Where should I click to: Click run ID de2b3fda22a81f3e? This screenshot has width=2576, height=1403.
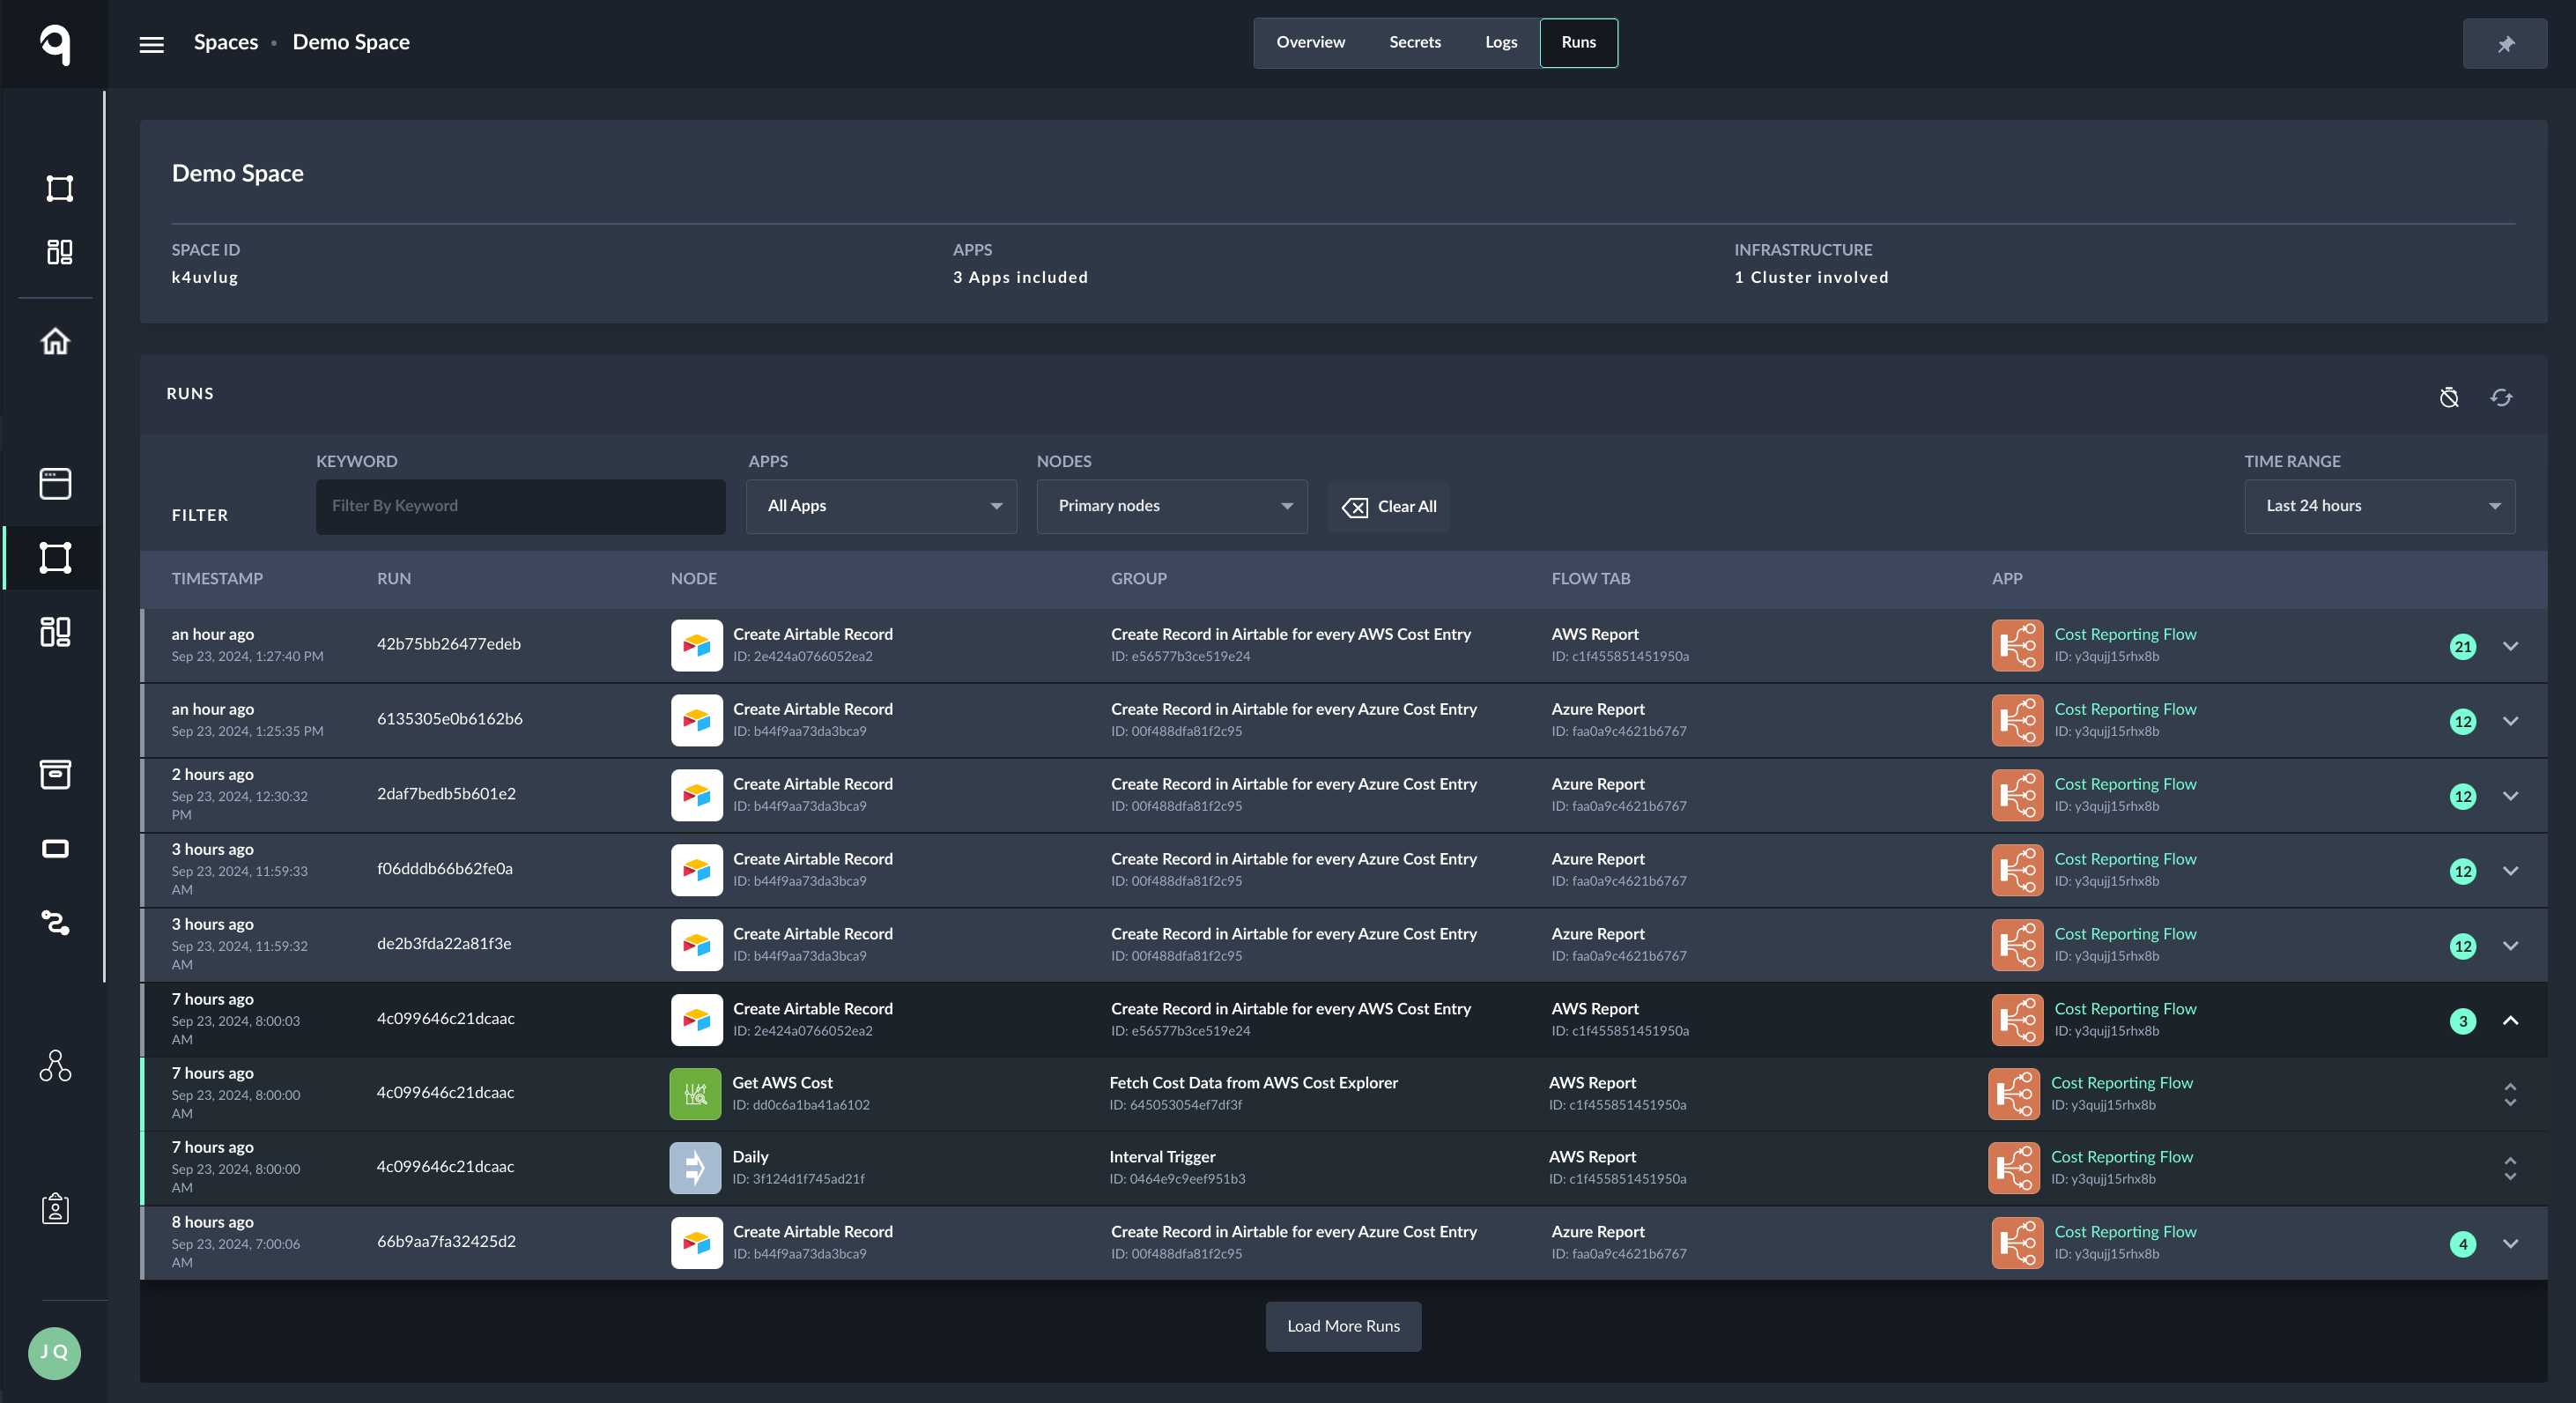(x=444, y=943)
